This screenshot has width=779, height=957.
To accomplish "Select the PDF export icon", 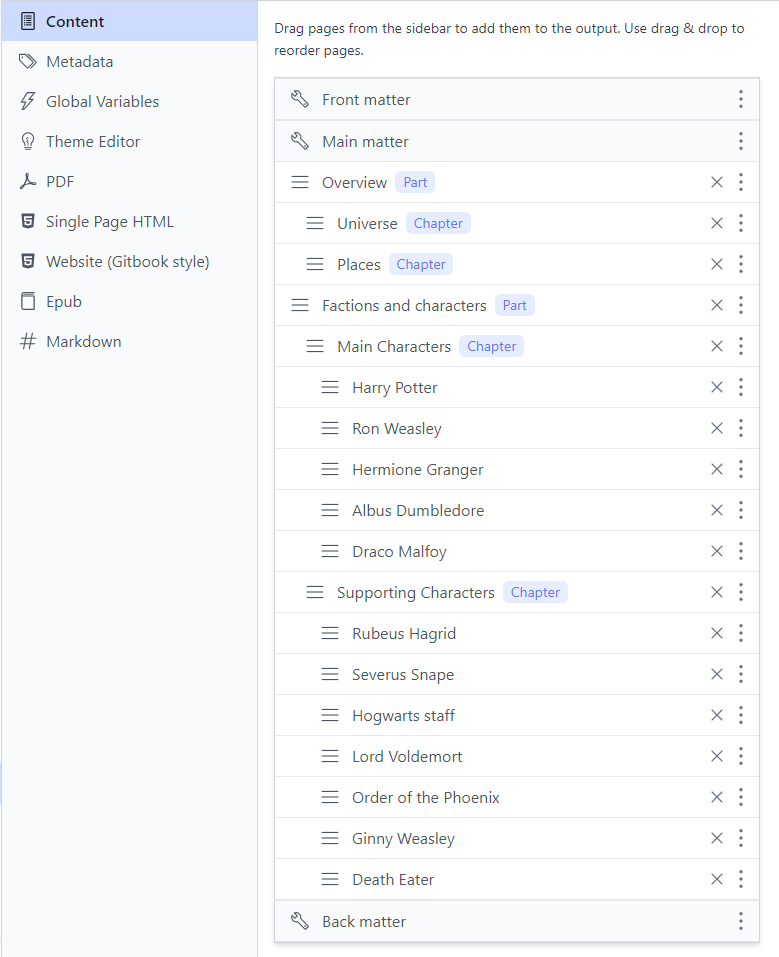I will pos(25,181).
